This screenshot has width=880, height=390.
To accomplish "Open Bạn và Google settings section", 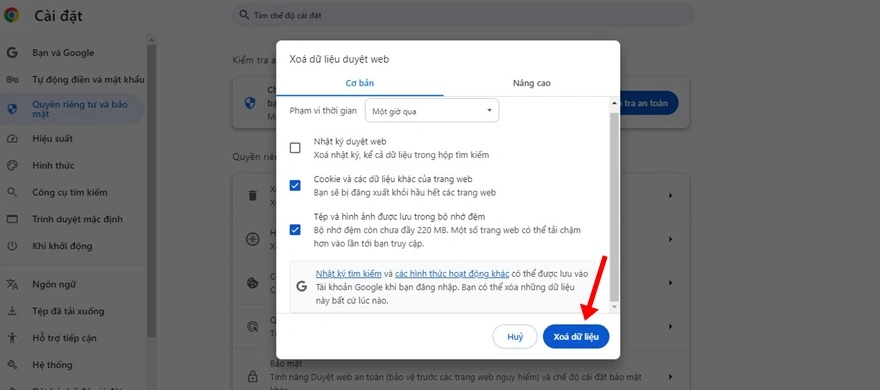I will (63, 53).
